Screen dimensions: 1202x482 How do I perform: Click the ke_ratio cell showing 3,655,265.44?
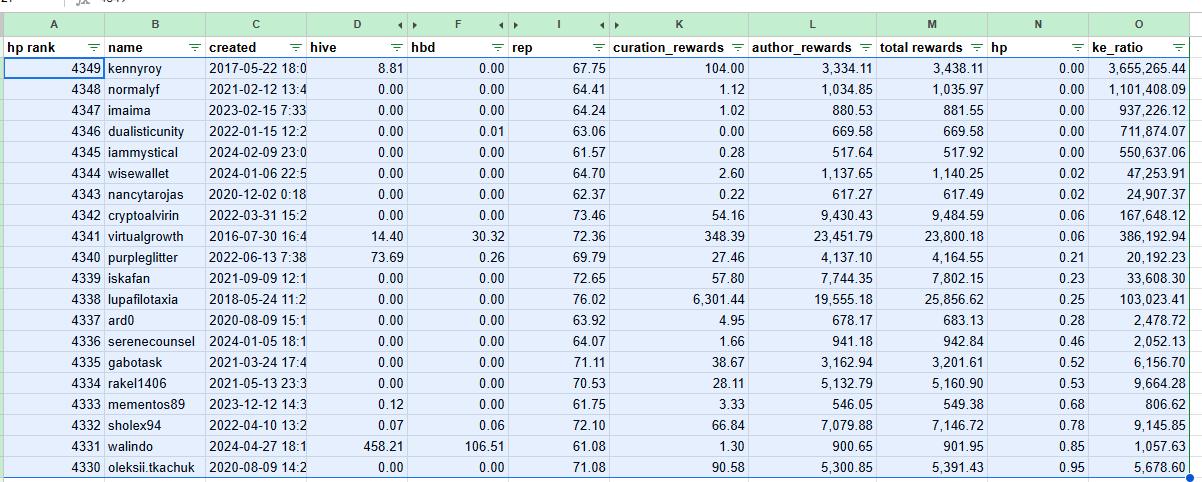(1144, 68)
